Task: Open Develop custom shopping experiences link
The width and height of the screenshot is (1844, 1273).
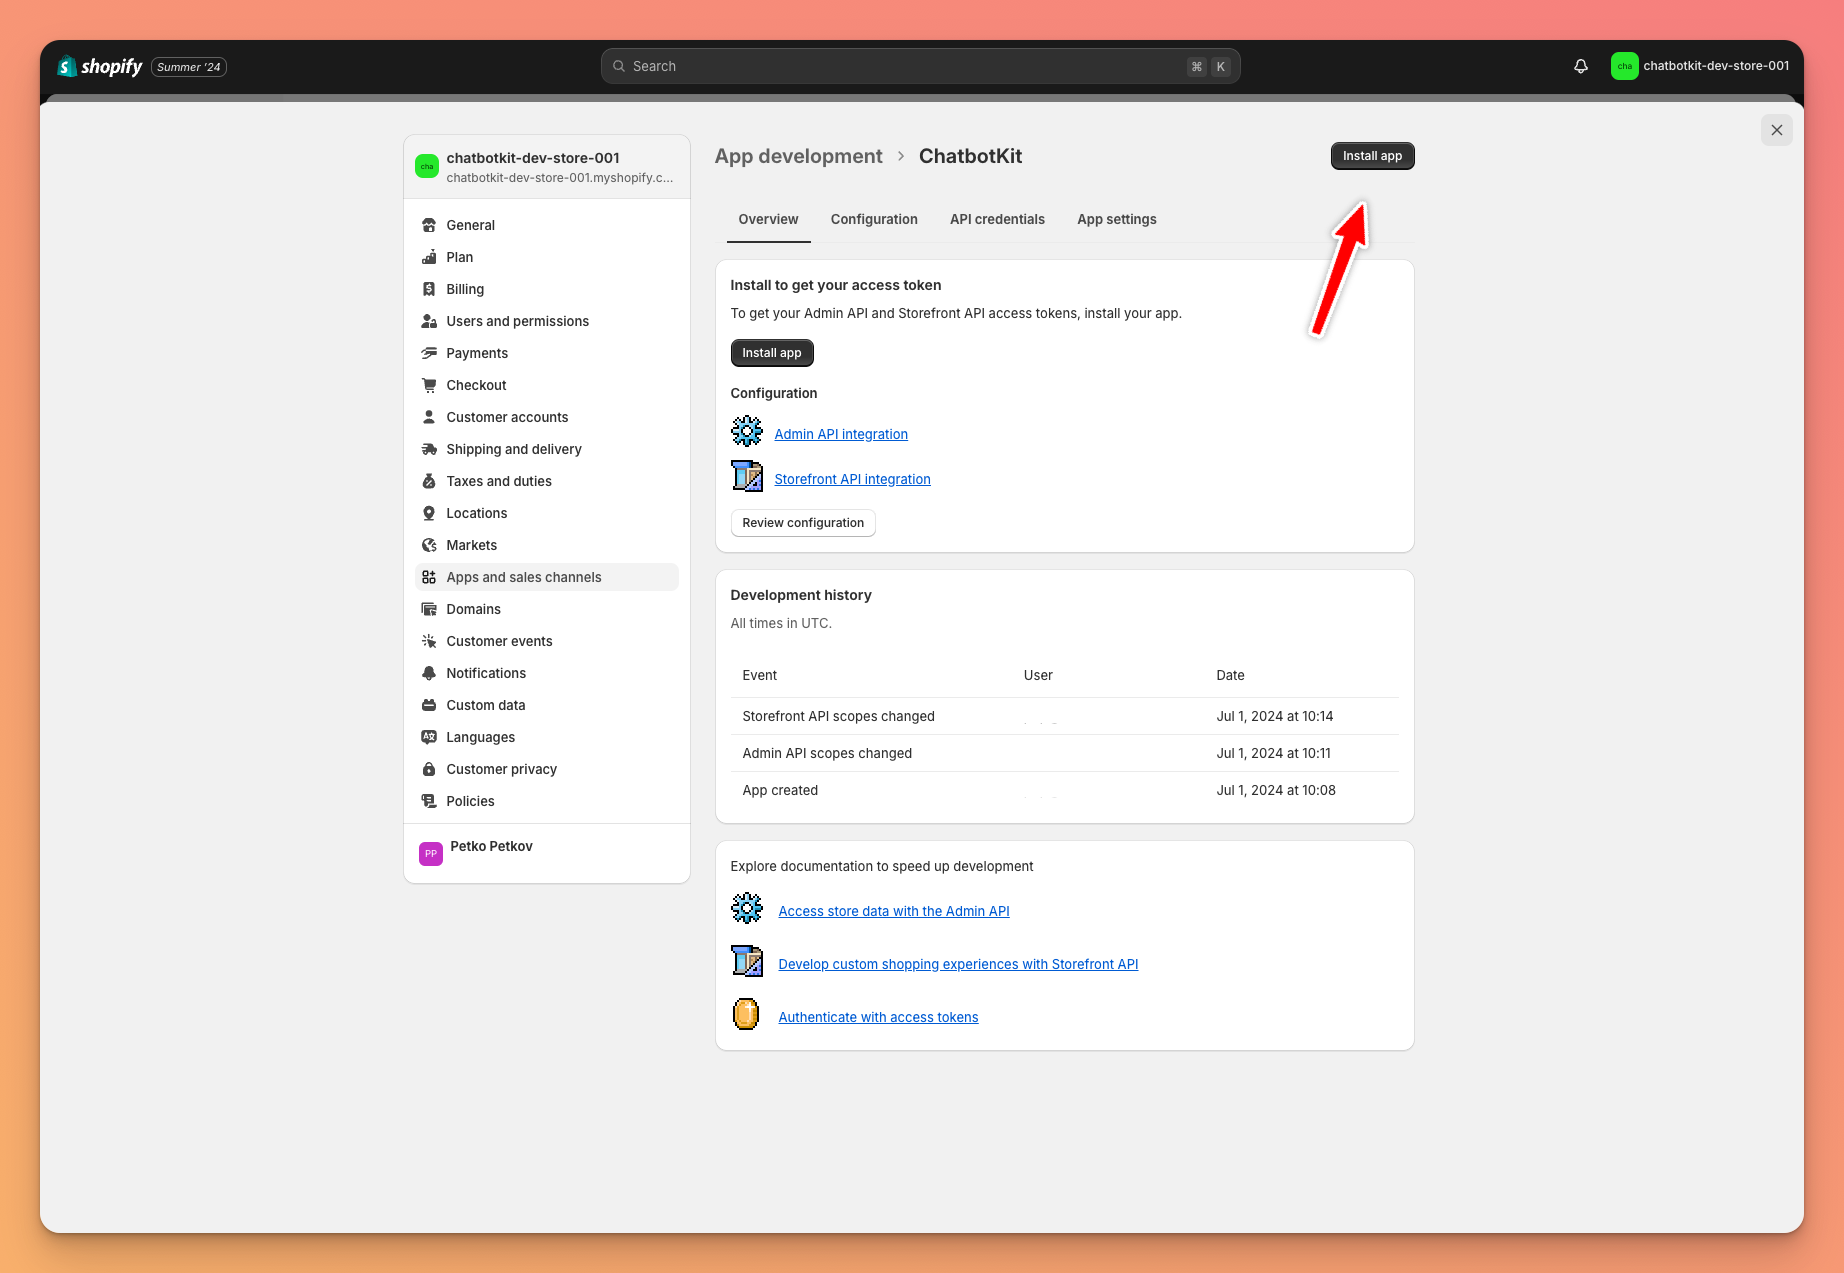Action: pyautogui.click(x=958, y=964)
